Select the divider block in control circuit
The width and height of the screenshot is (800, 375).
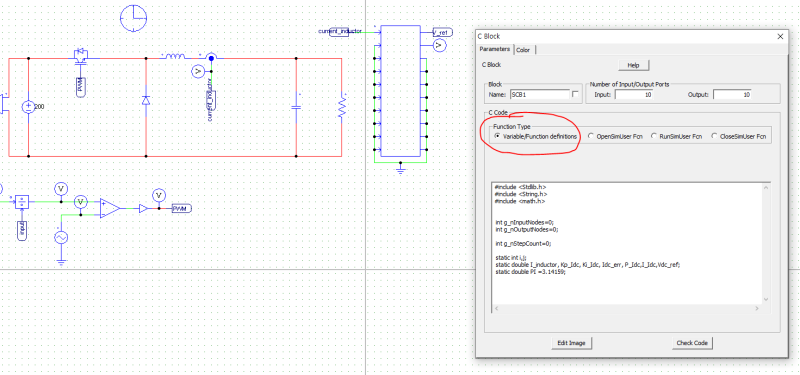(x=22, y=202)
